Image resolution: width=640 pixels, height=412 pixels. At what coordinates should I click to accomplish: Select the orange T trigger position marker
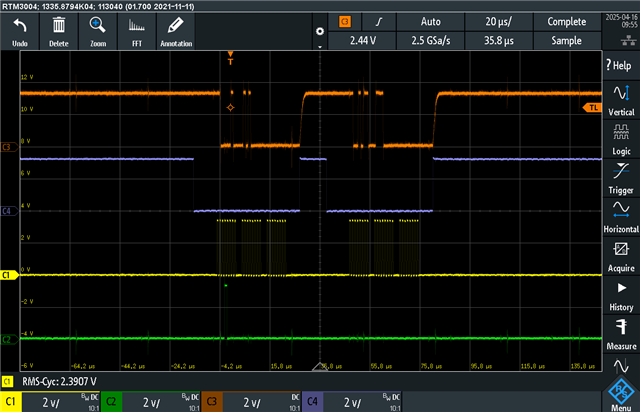click(x=231, y=58)
